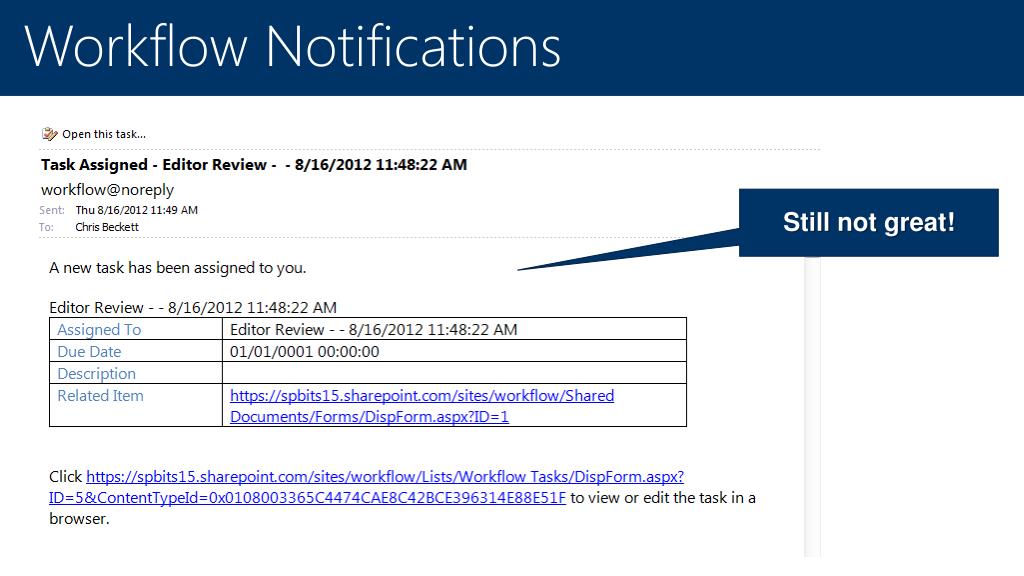Open the Related Item DispForm.aspx?ID=1 link
The width and height of the screenshot is (1024, 576).
tap(422, 406)
